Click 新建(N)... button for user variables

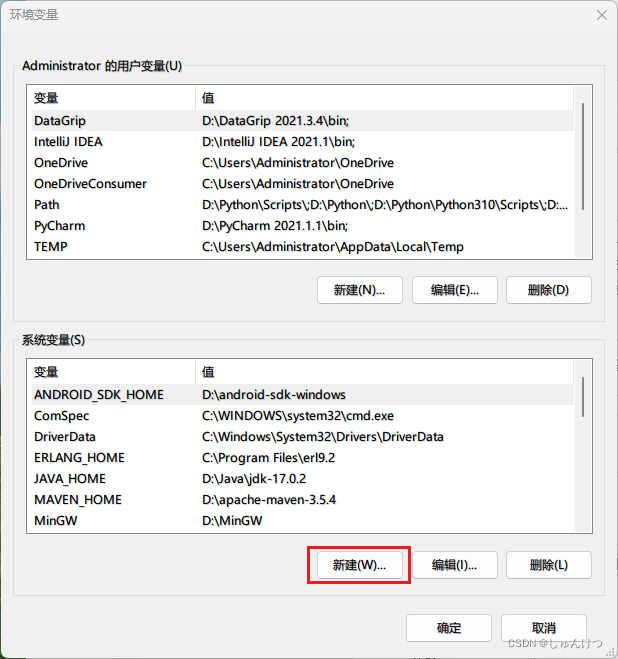click(x=359, y=290)
